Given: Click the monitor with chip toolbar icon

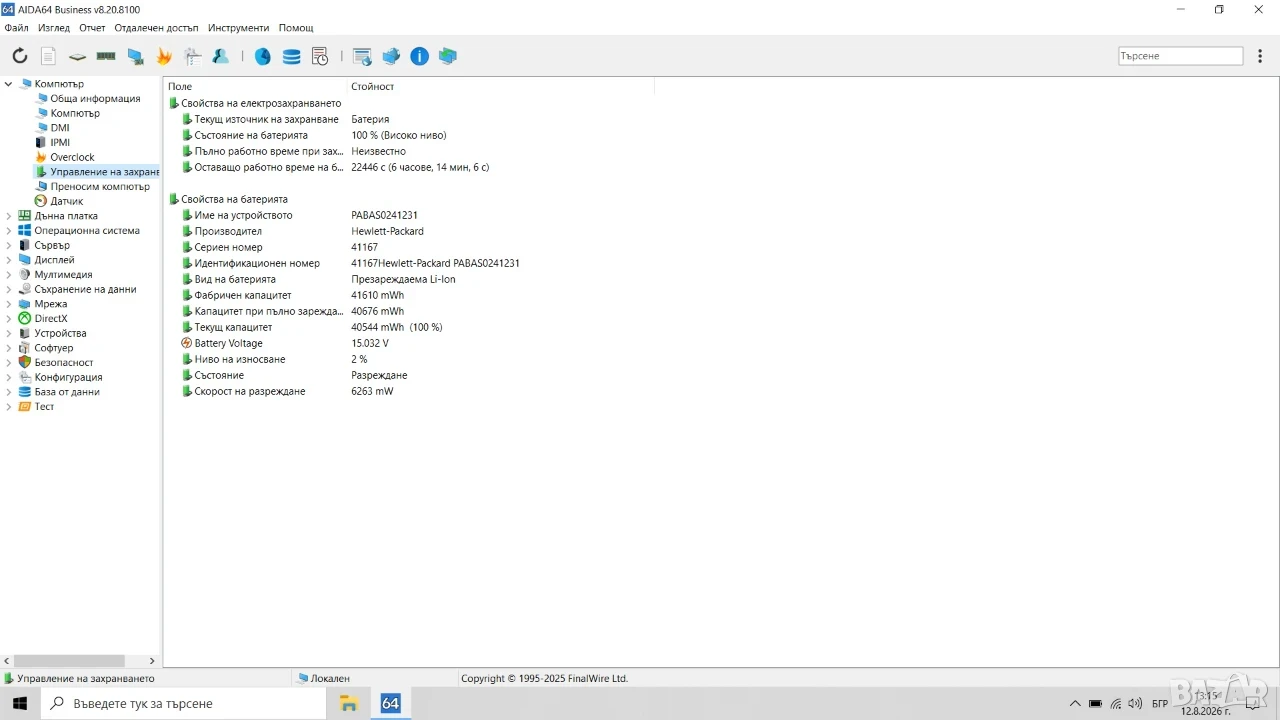Looking at the screenshot, I should click(x=135, y=56).
